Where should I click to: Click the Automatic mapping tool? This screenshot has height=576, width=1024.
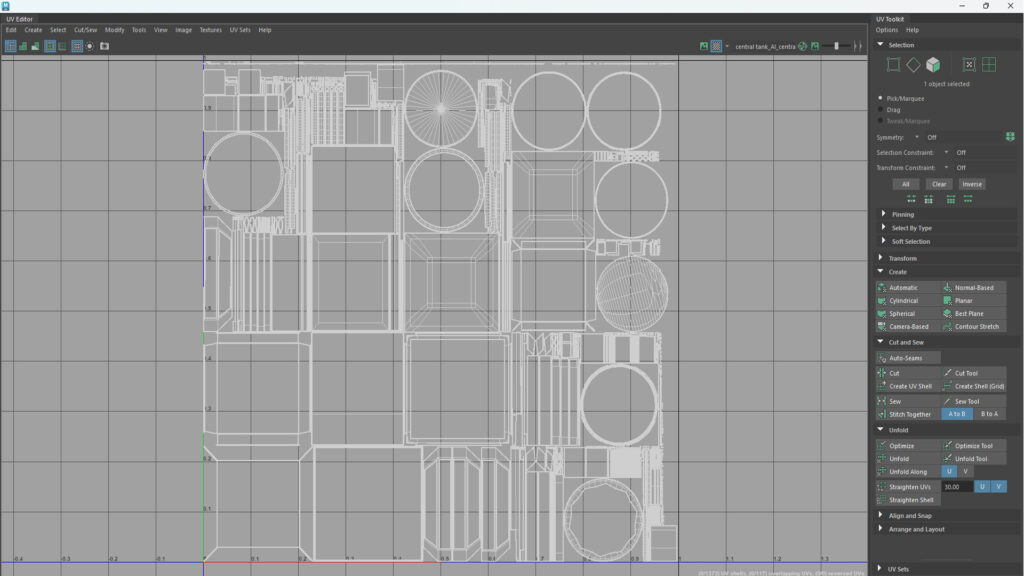pos(908,287)
